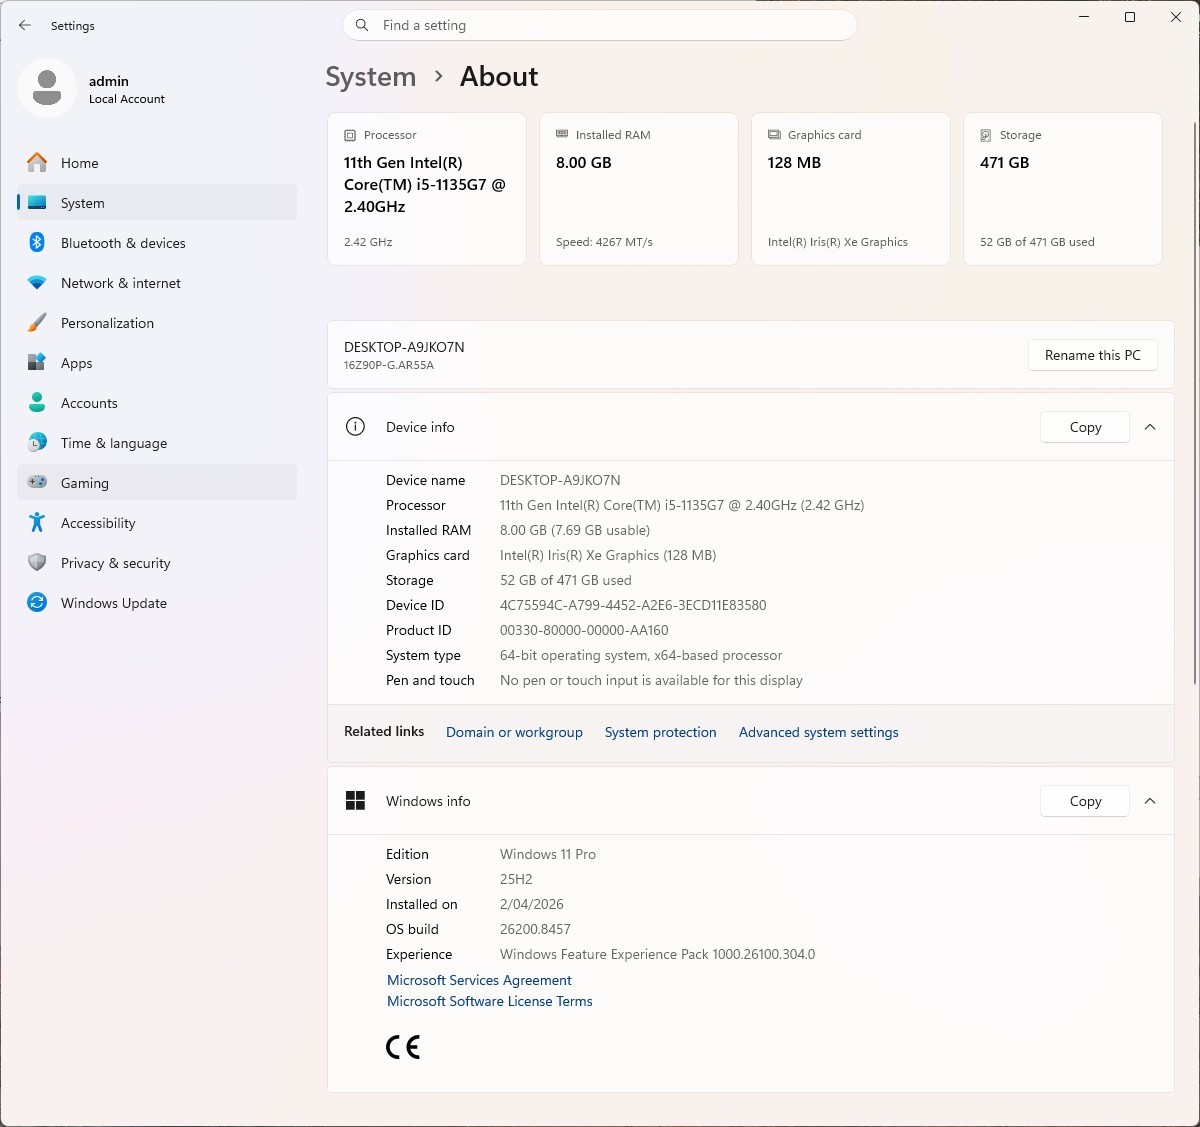This screenshot has height=1127, width=1200.
Task: Copy the Device info details
Action: (x=1085, y=427)
